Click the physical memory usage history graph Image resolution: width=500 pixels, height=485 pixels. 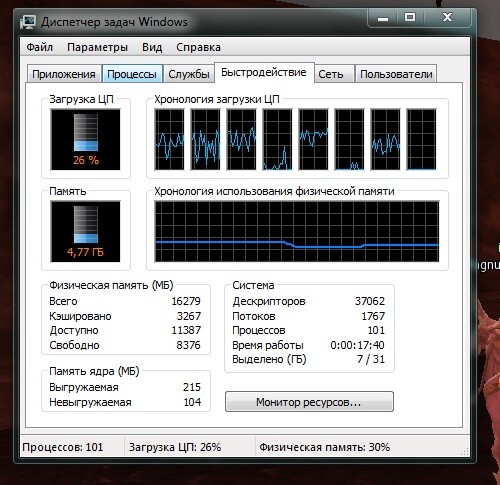pos(297,231)
